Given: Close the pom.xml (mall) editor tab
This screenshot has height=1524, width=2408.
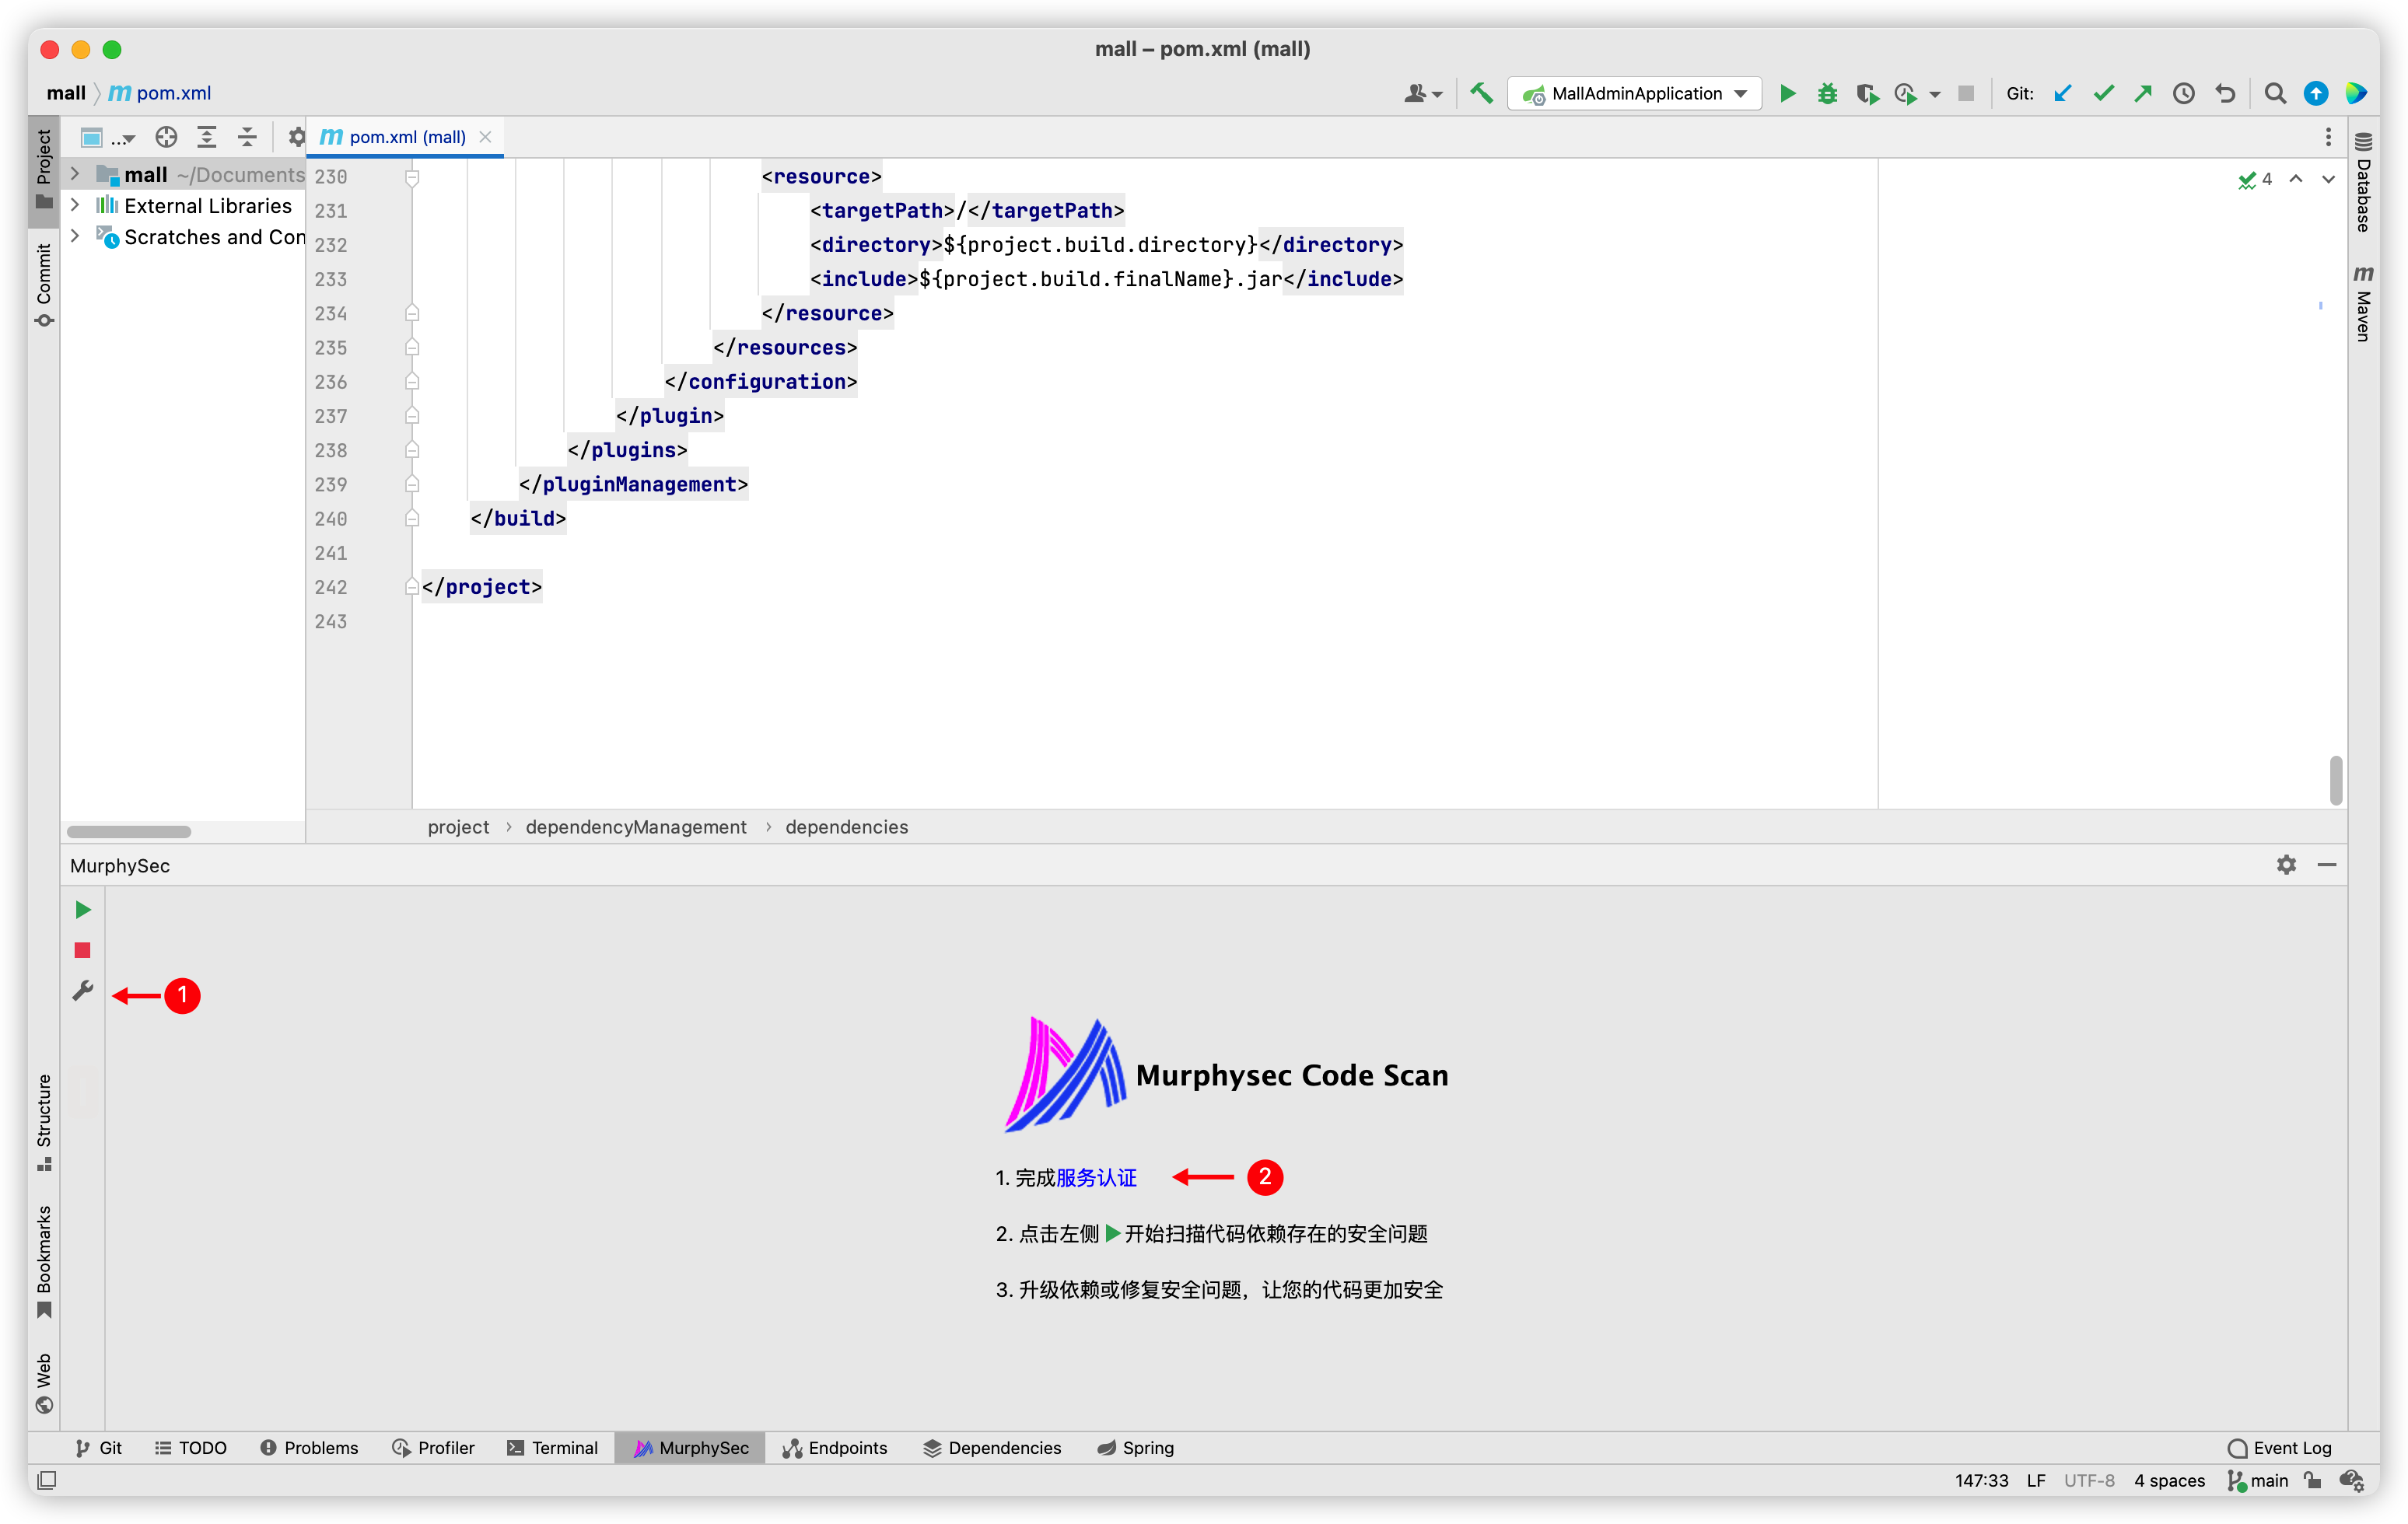Looking at the screenshot, I should (485, 137).
